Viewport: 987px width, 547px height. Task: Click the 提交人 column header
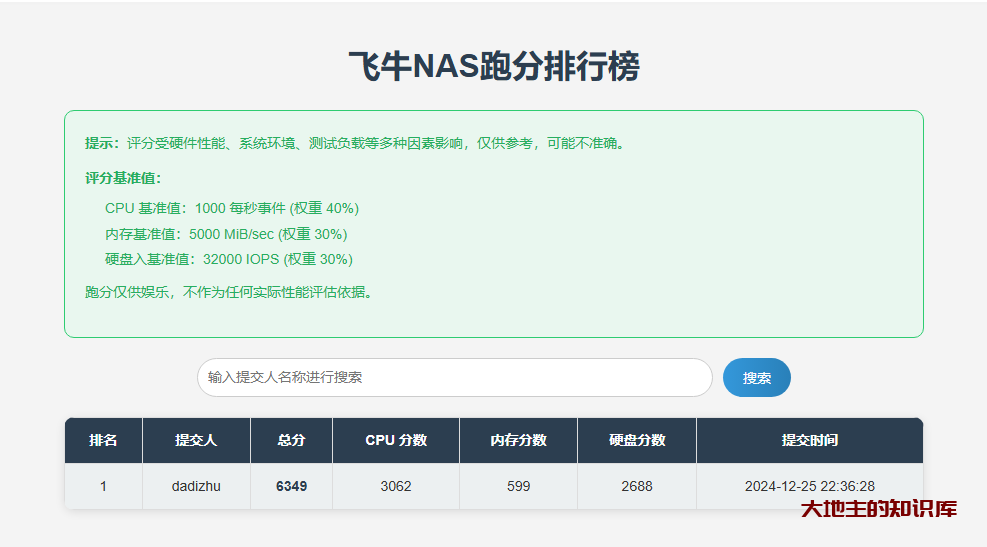196,440
